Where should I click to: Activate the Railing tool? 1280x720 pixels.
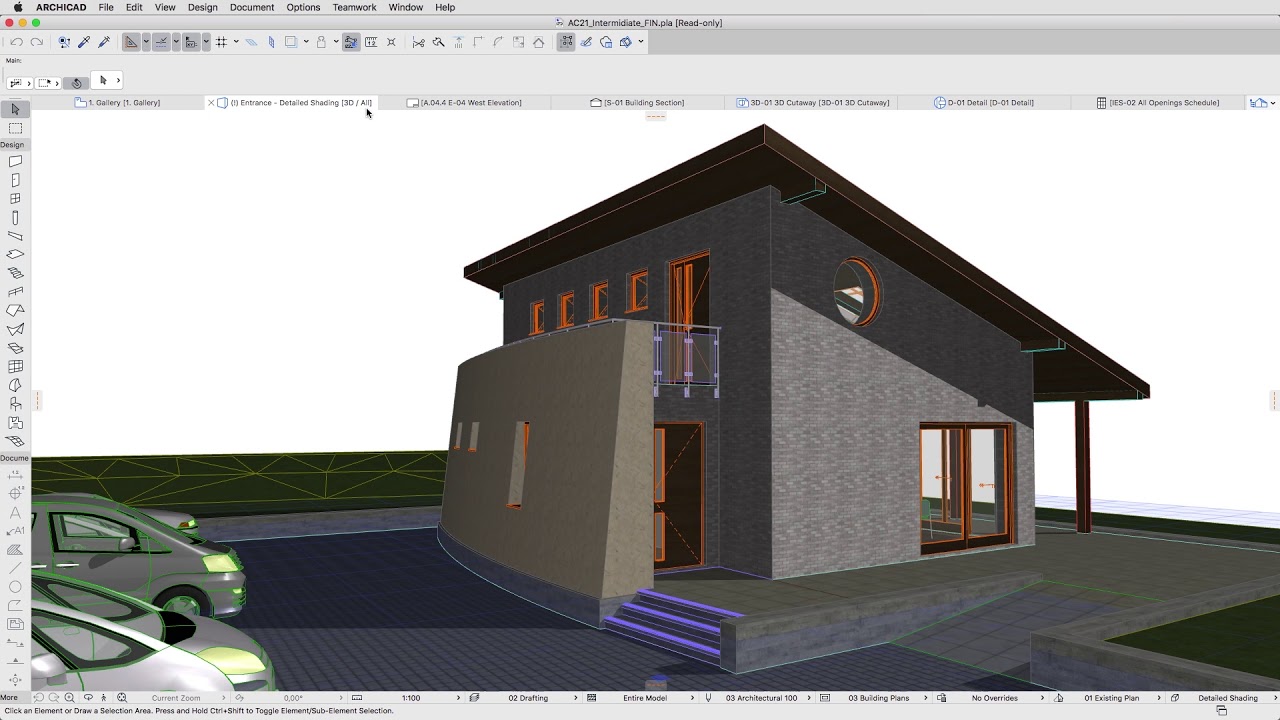(x=15, y=292)
